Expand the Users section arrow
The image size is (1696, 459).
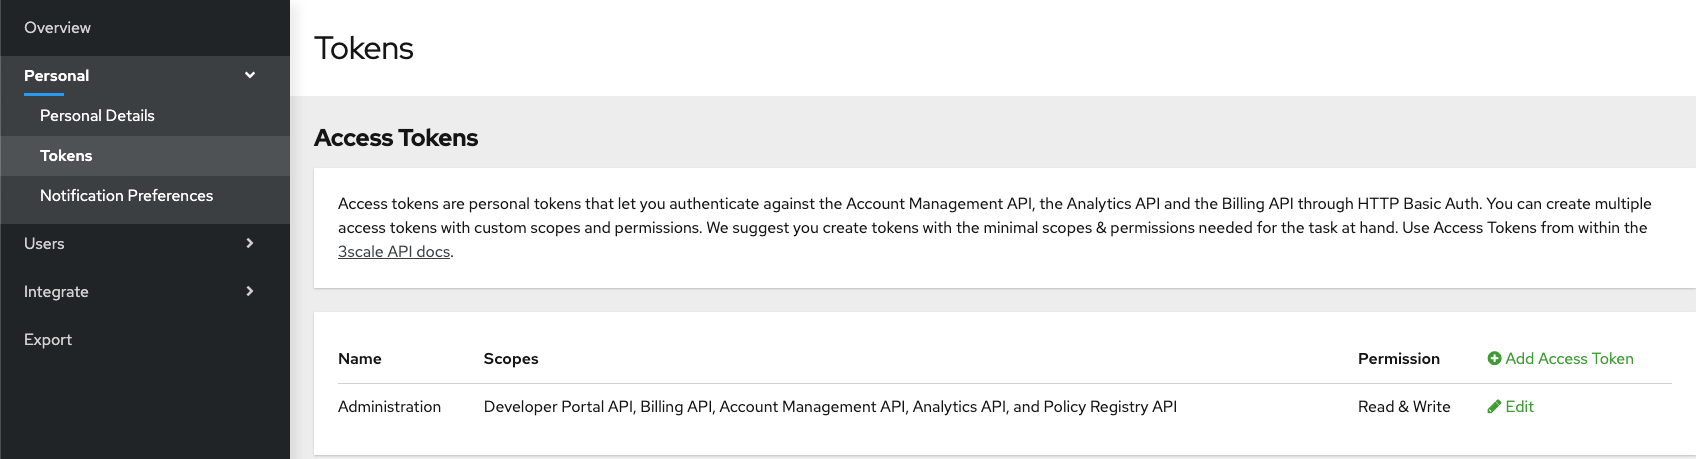click(x=250, y=243)
